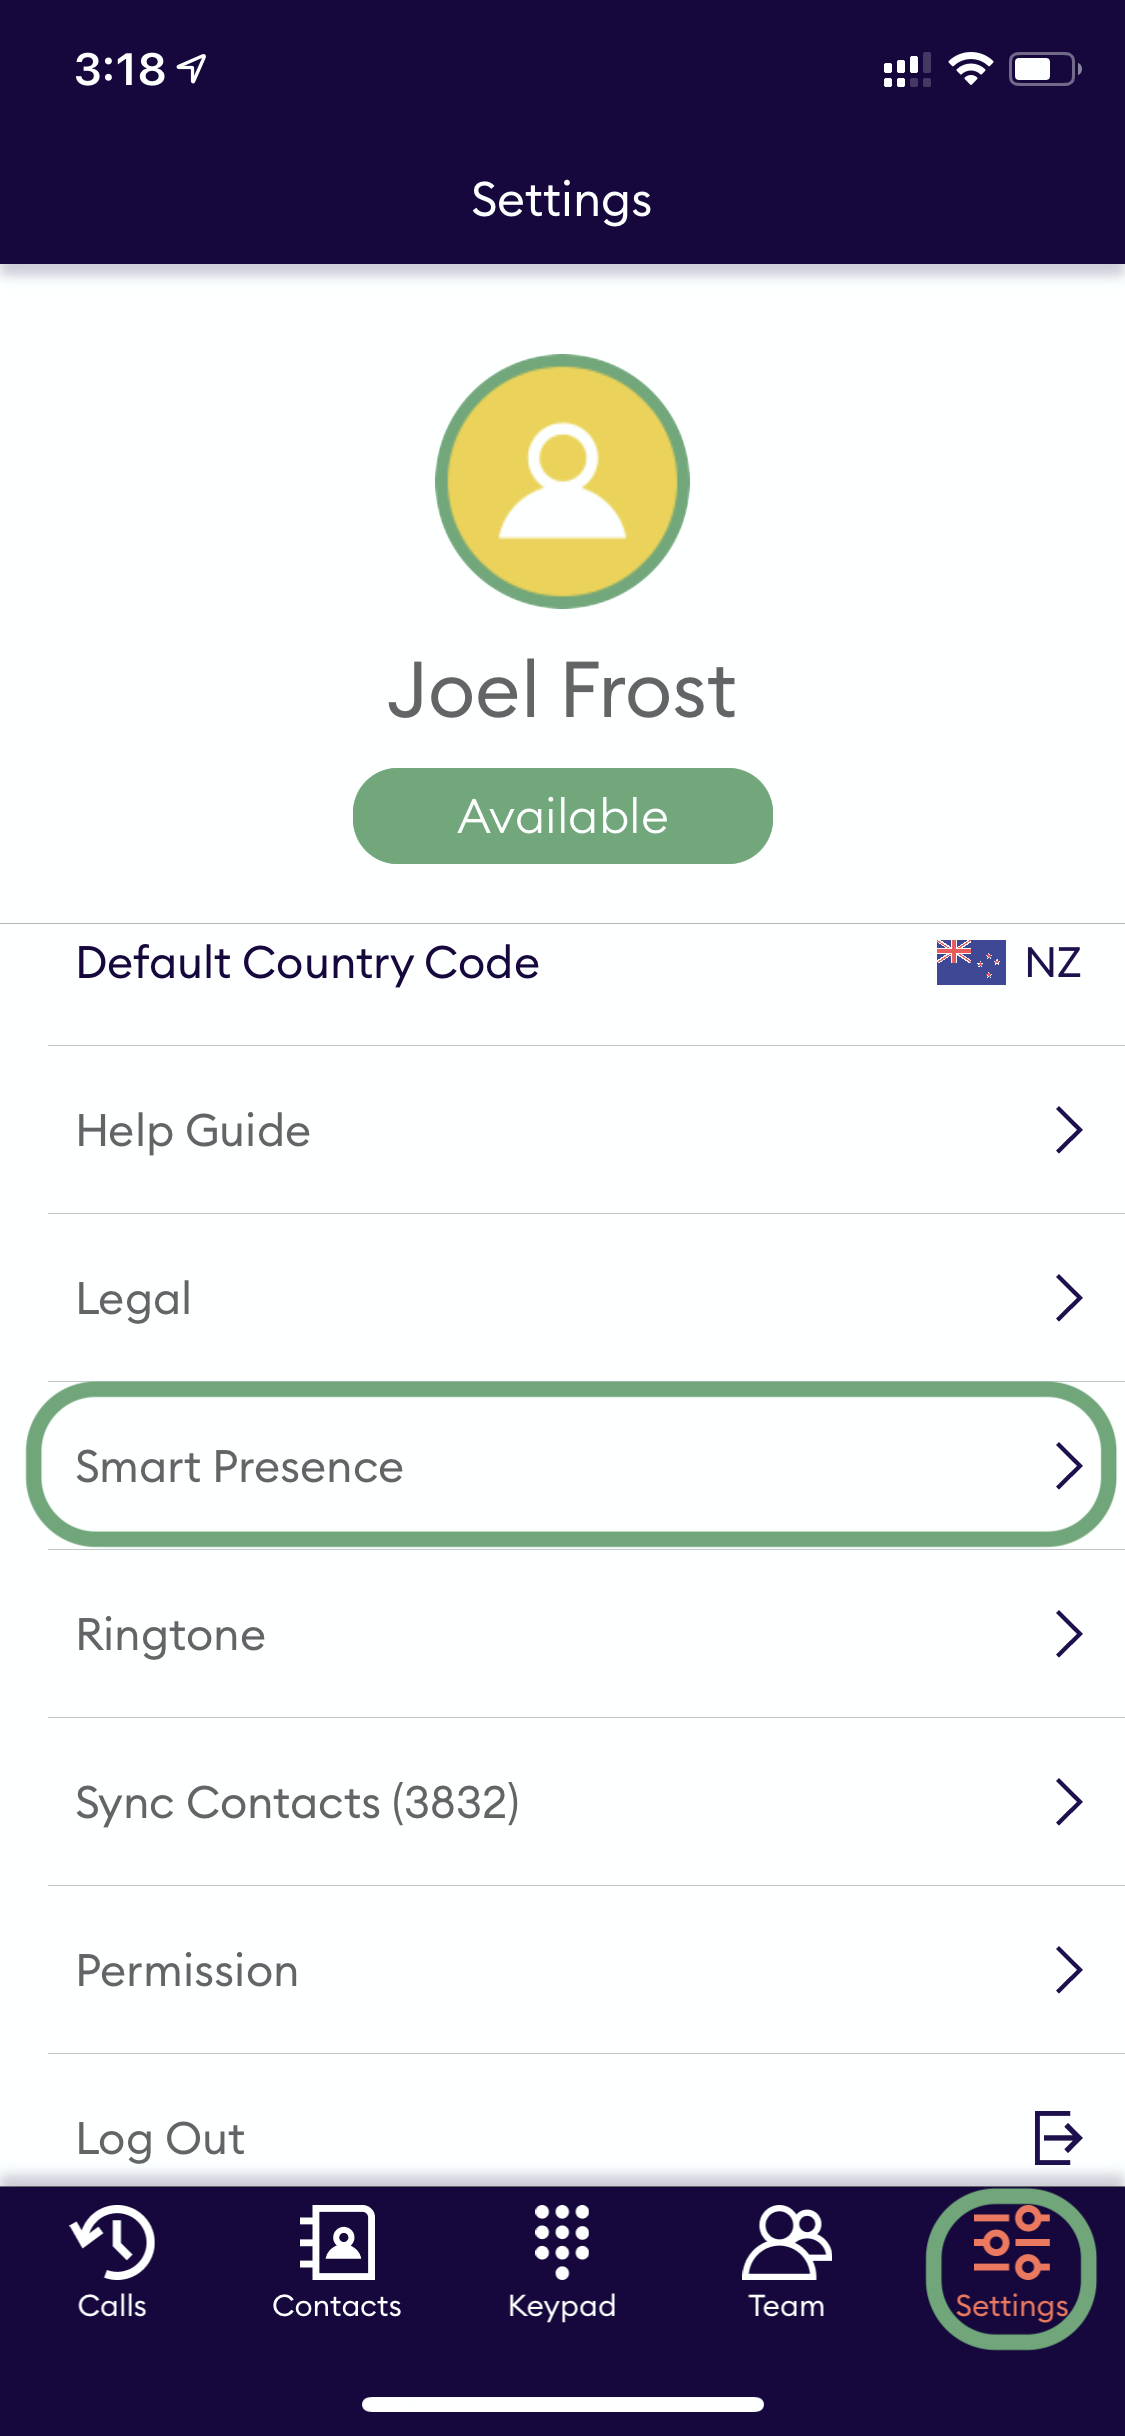1125x2436 pixels.
Task: Select the Settings sliders icon
Action: (x=1011, y=2242)
